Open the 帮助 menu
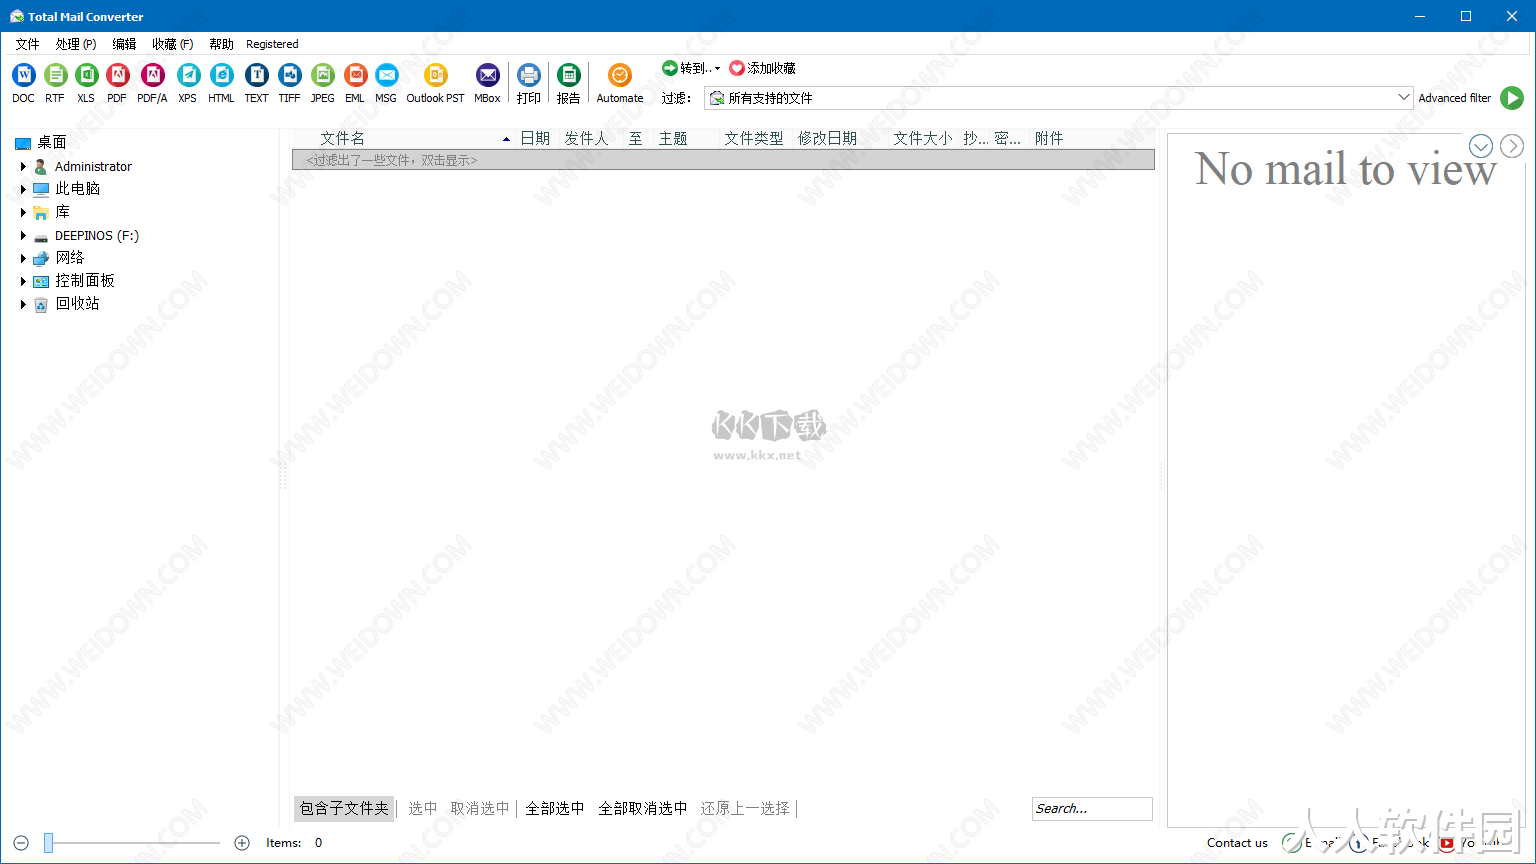The height and width of the screenshot is (864, 1536). [x=221, y=44]
